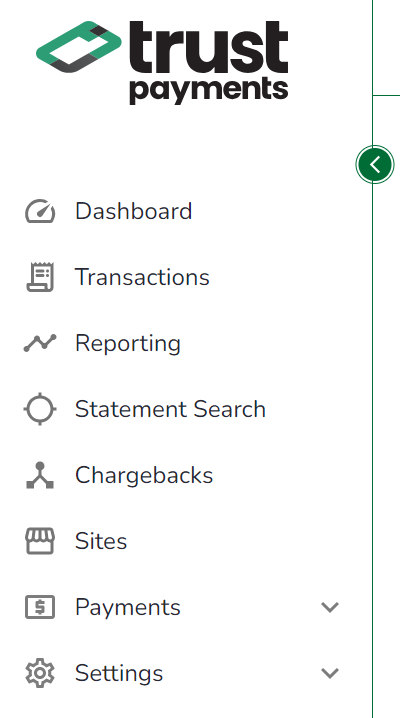Click the Payments dollar bill icon

pos(40,607)
